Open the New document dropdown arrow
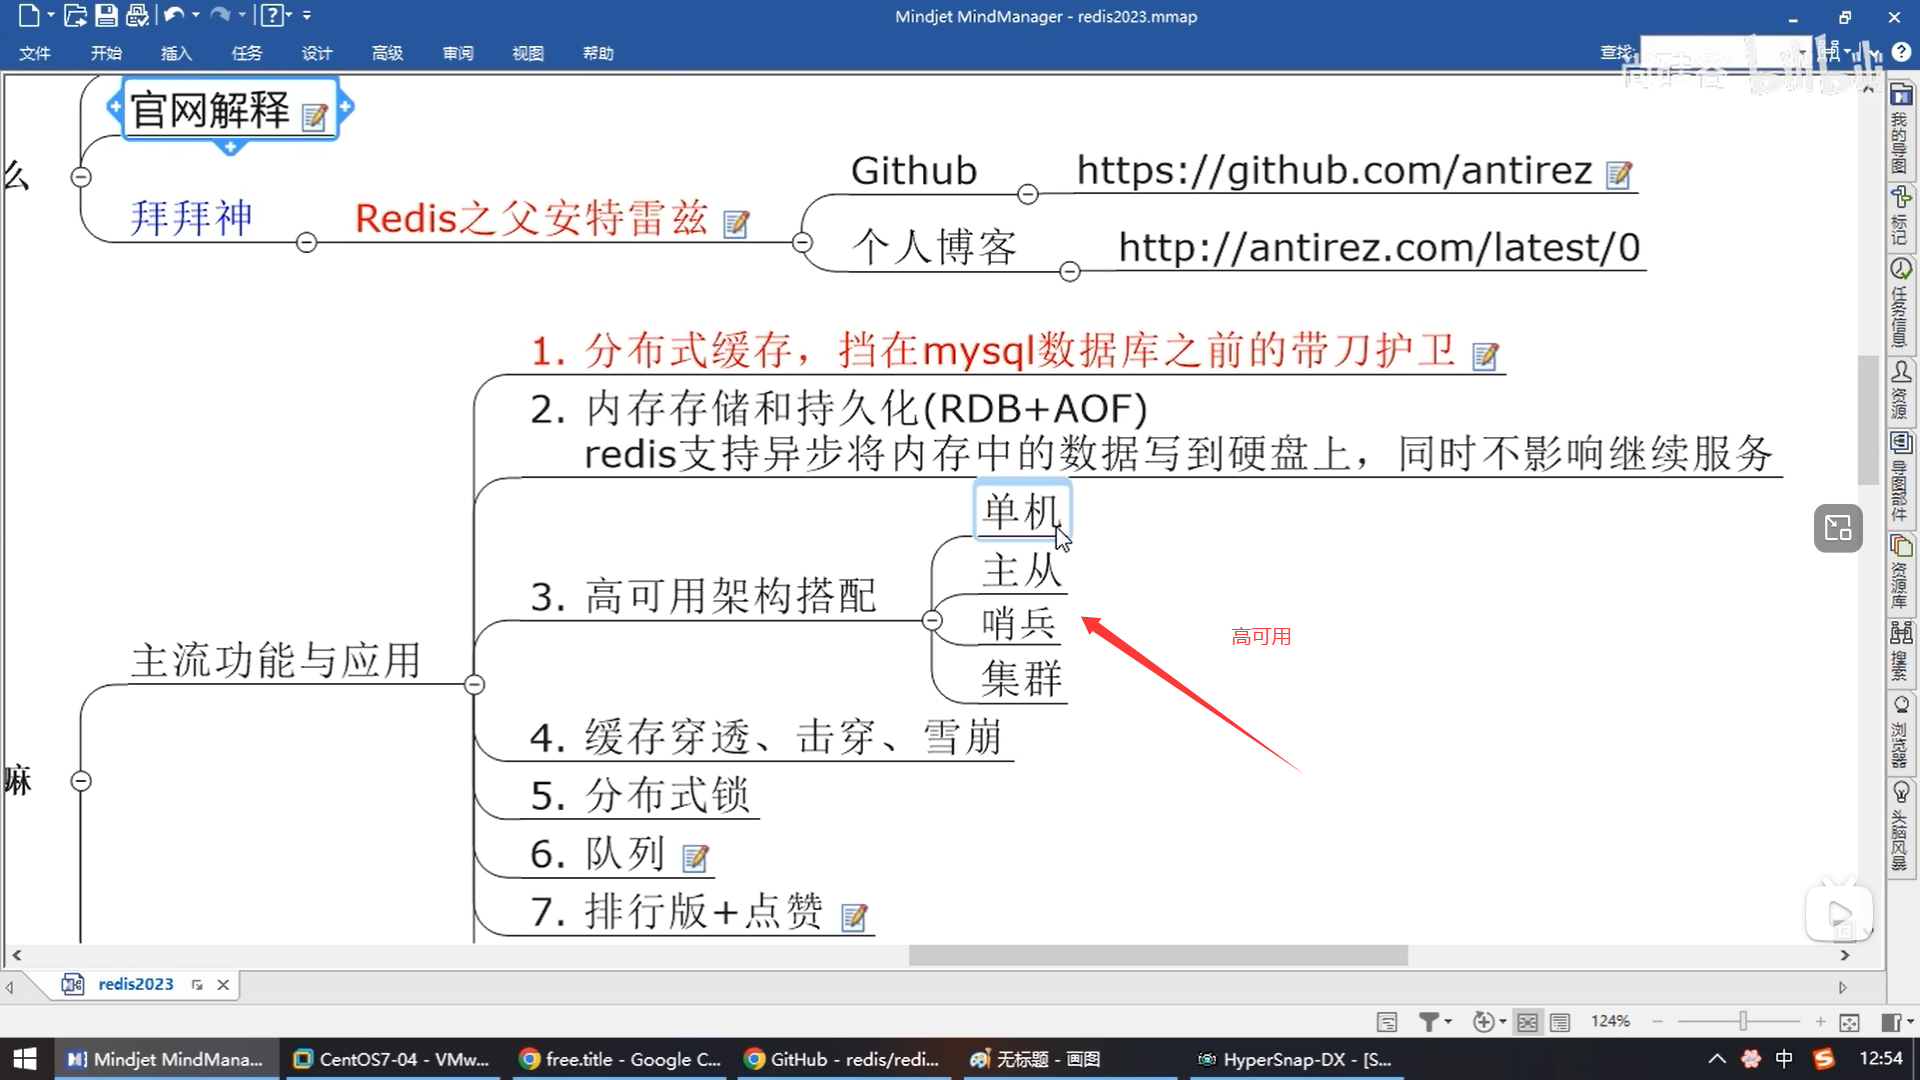Image resolution: width=1920 pixels, height=1080 pixels. (51, 15)
